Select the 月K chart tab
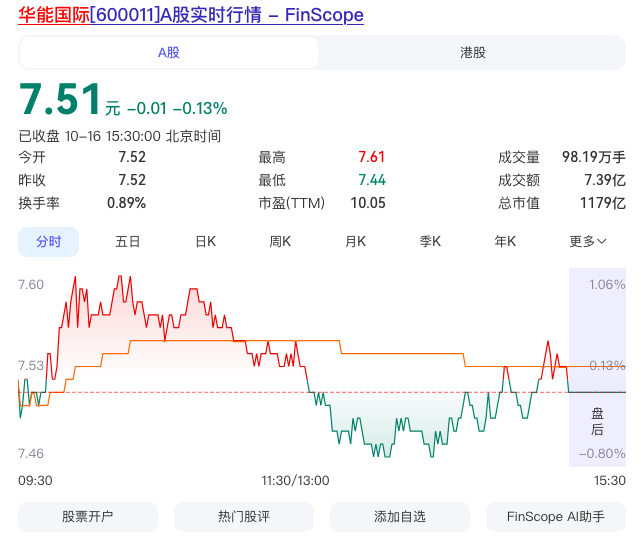The height and width of the screenshot is (550, 644). [x=355, y=242]
